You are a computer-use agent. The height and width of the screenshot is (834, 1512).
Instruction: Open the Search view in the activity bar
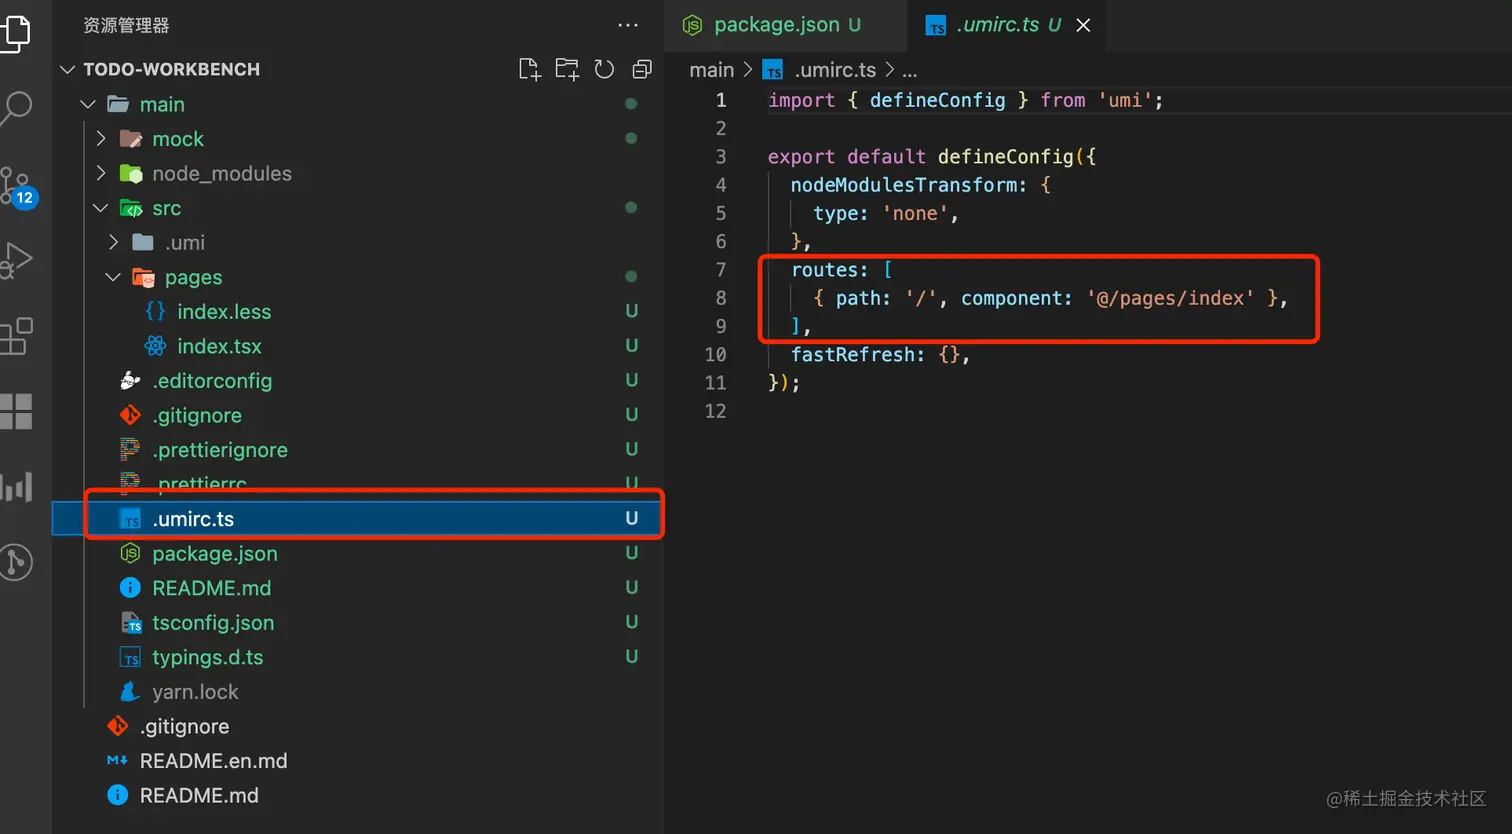coord(17,107)
